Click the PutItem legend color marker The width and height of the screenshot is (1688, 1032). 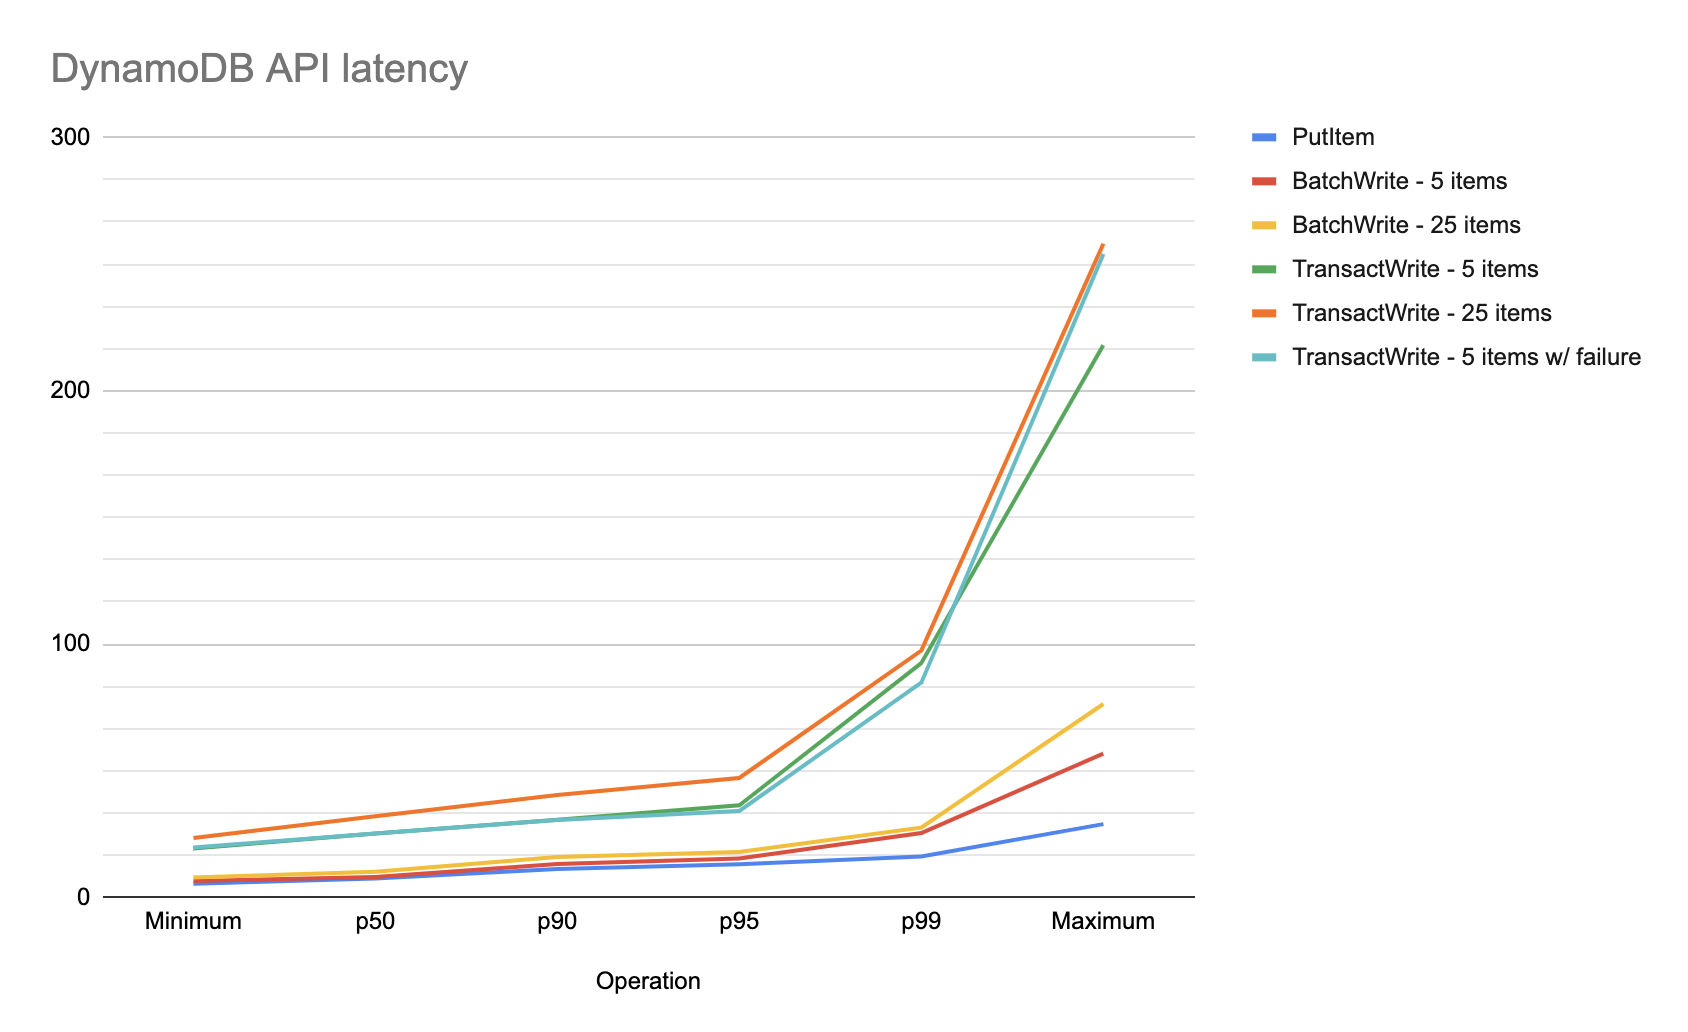1262,136
